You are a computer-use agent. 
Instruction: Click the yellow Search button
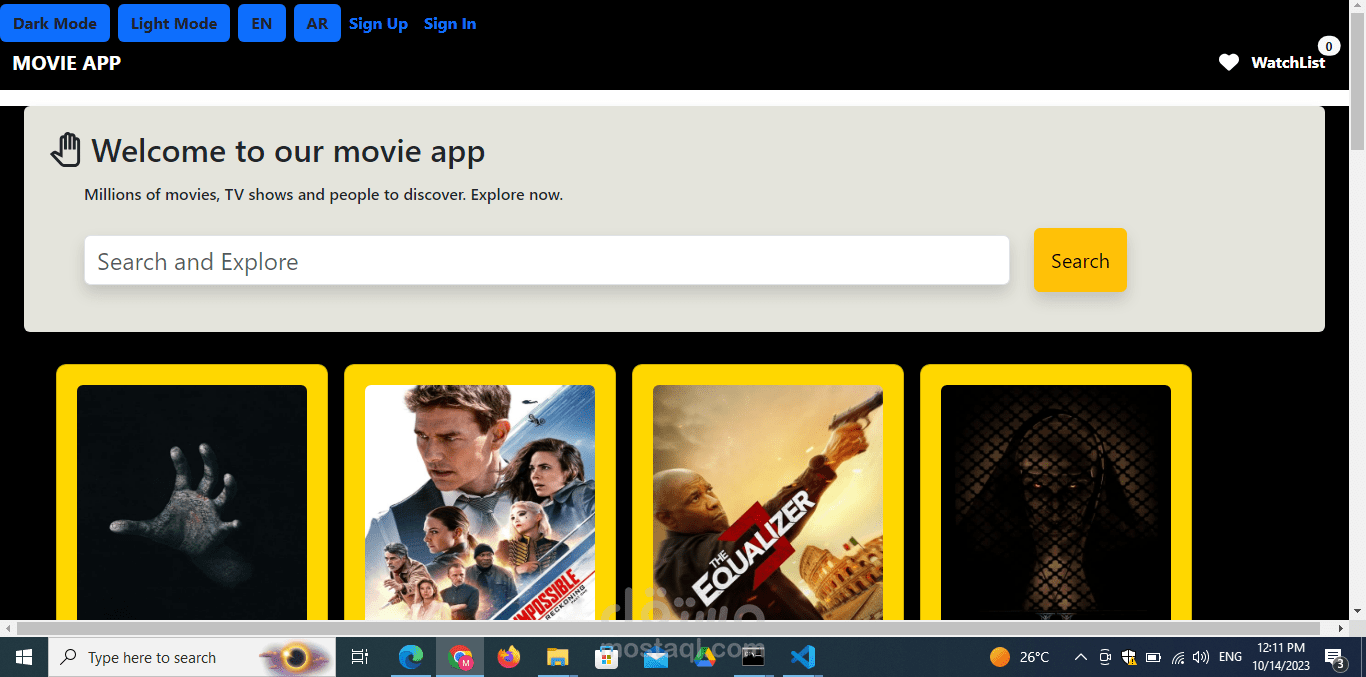(1080, 260)
